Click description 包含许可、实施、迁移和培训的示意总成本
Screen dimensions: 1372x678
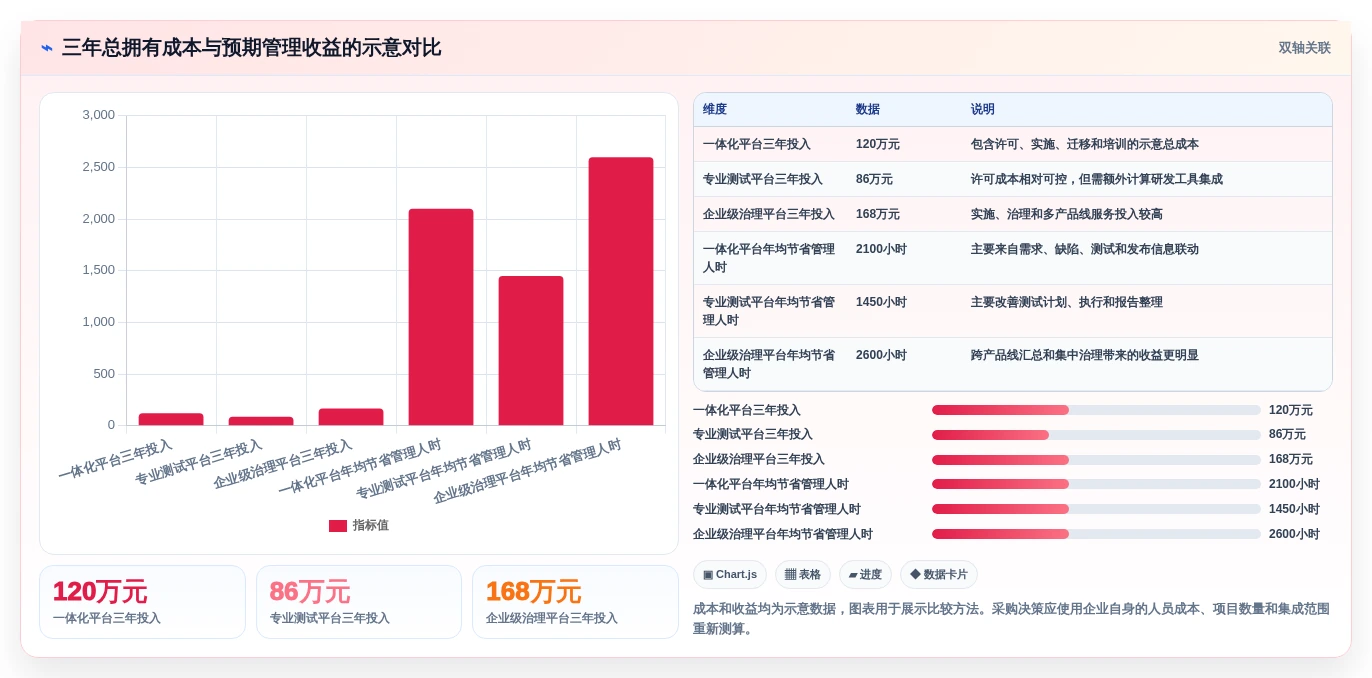[x=1085, y=144]
